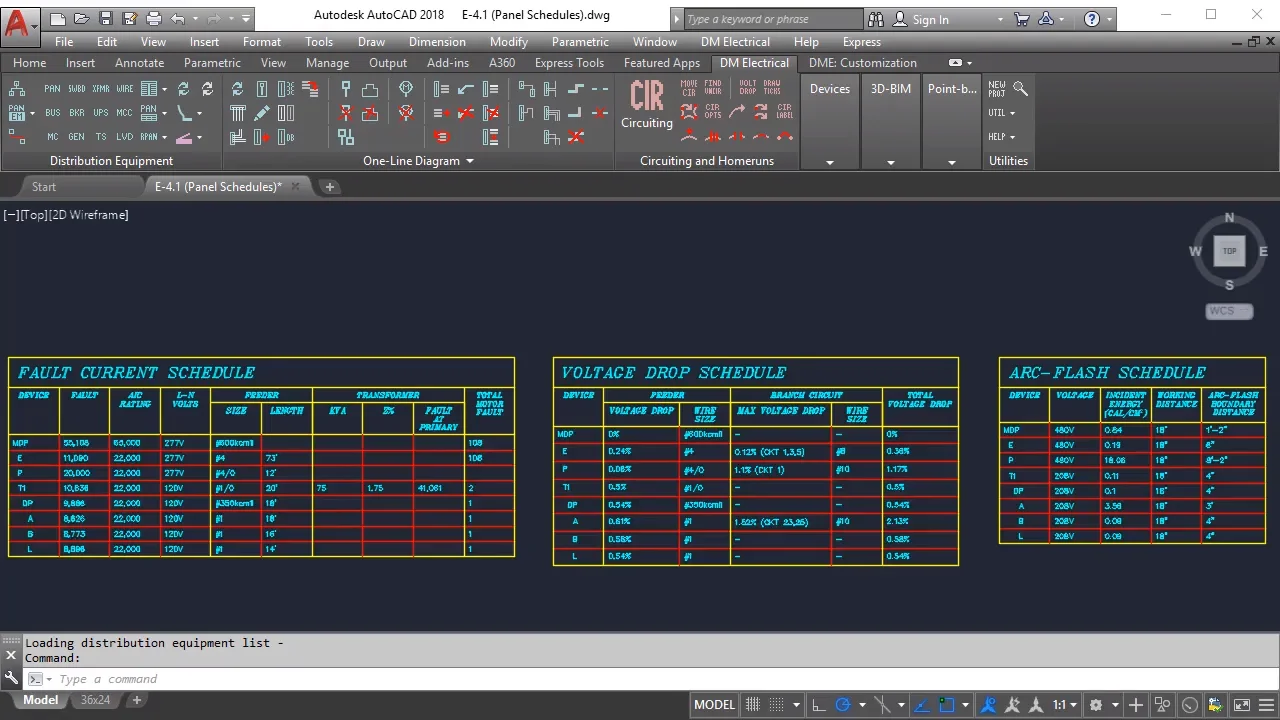Screen dimensions: 1280x720
Task: Click the PAN panel insert icon
Action: pos(52,89)
